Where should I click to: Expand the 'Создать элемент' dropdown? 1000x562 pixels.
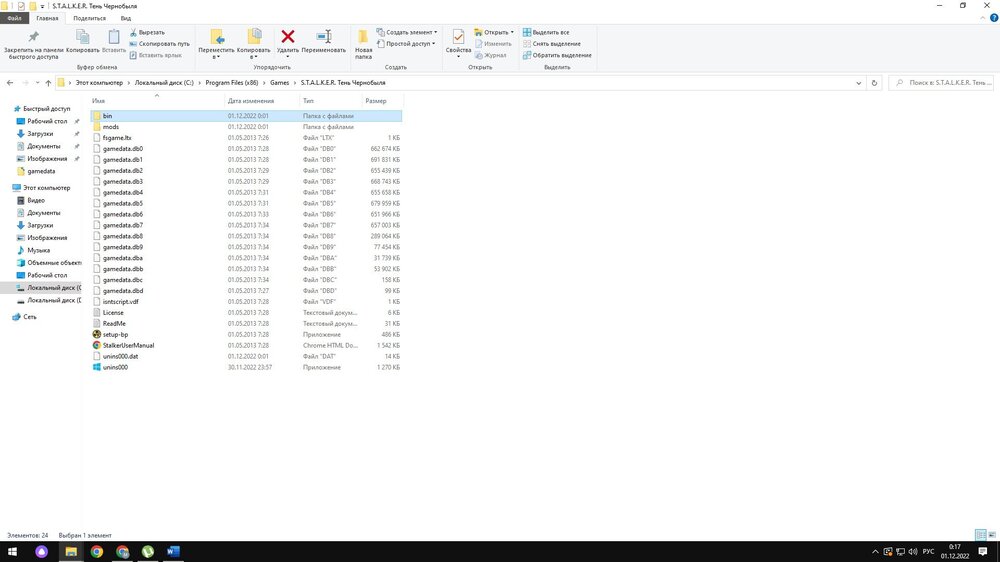pos(411,32)
